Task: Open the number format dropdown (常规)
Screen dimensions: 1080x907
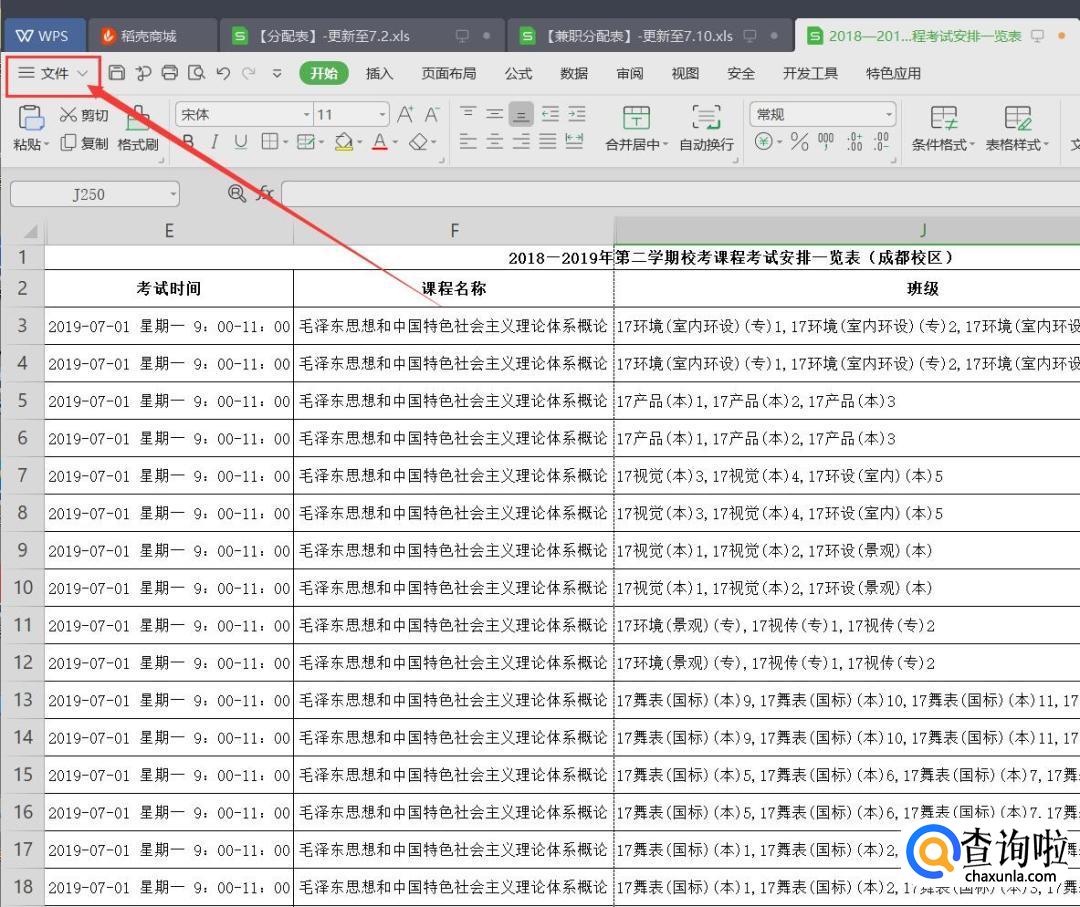Action: (x=888, y=115)
